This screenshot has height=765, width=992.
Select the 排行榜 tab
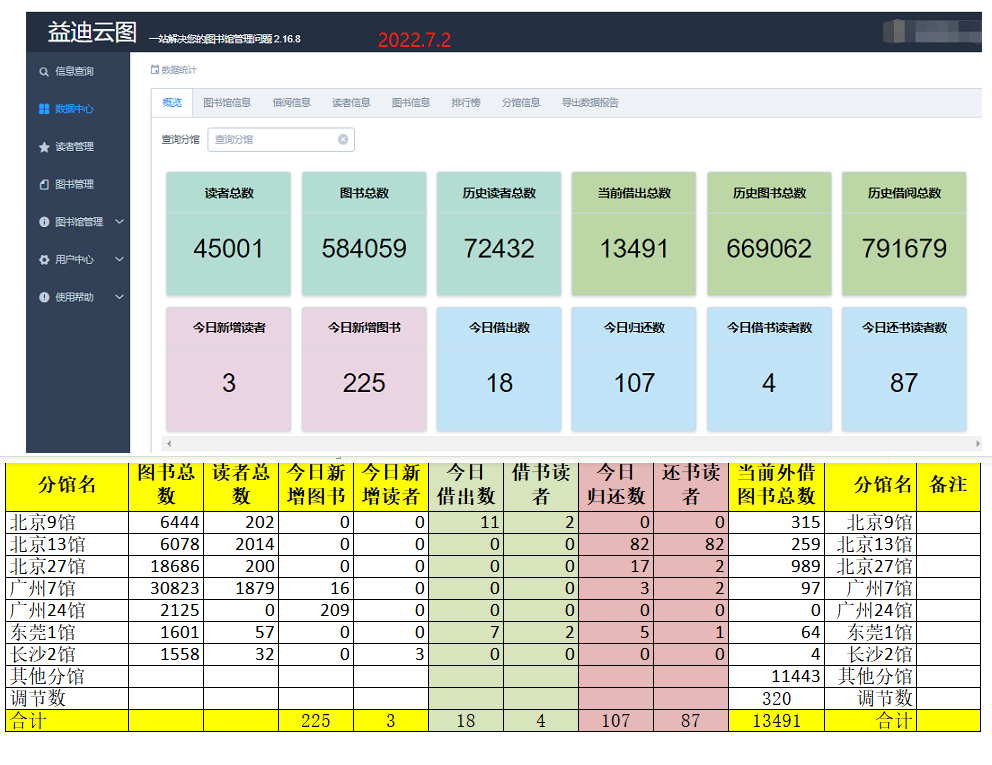(x=465, y=103)
